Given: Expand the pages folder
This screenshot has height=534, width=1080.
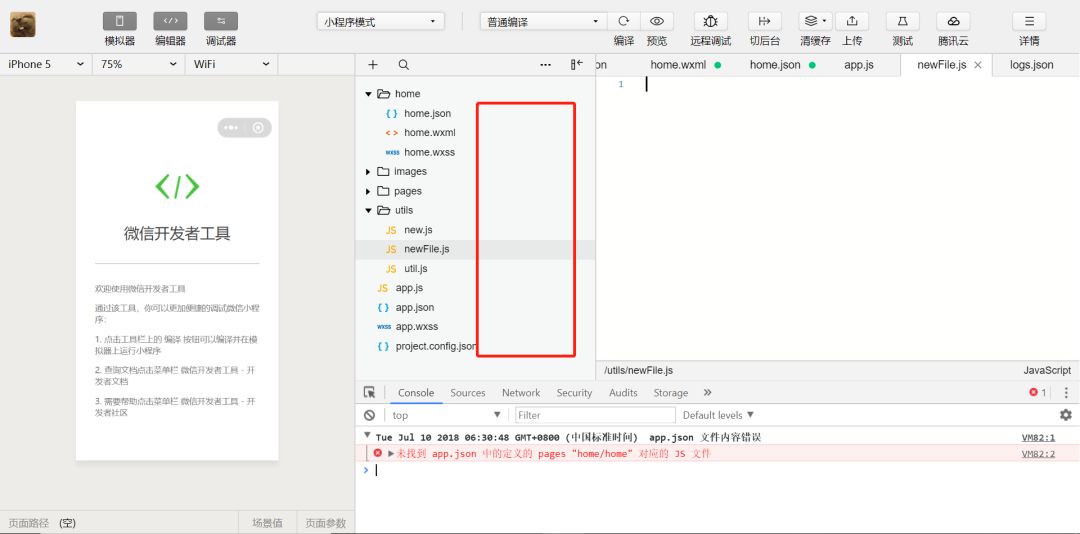Looking at the screenshot, I should click(368, 191).
